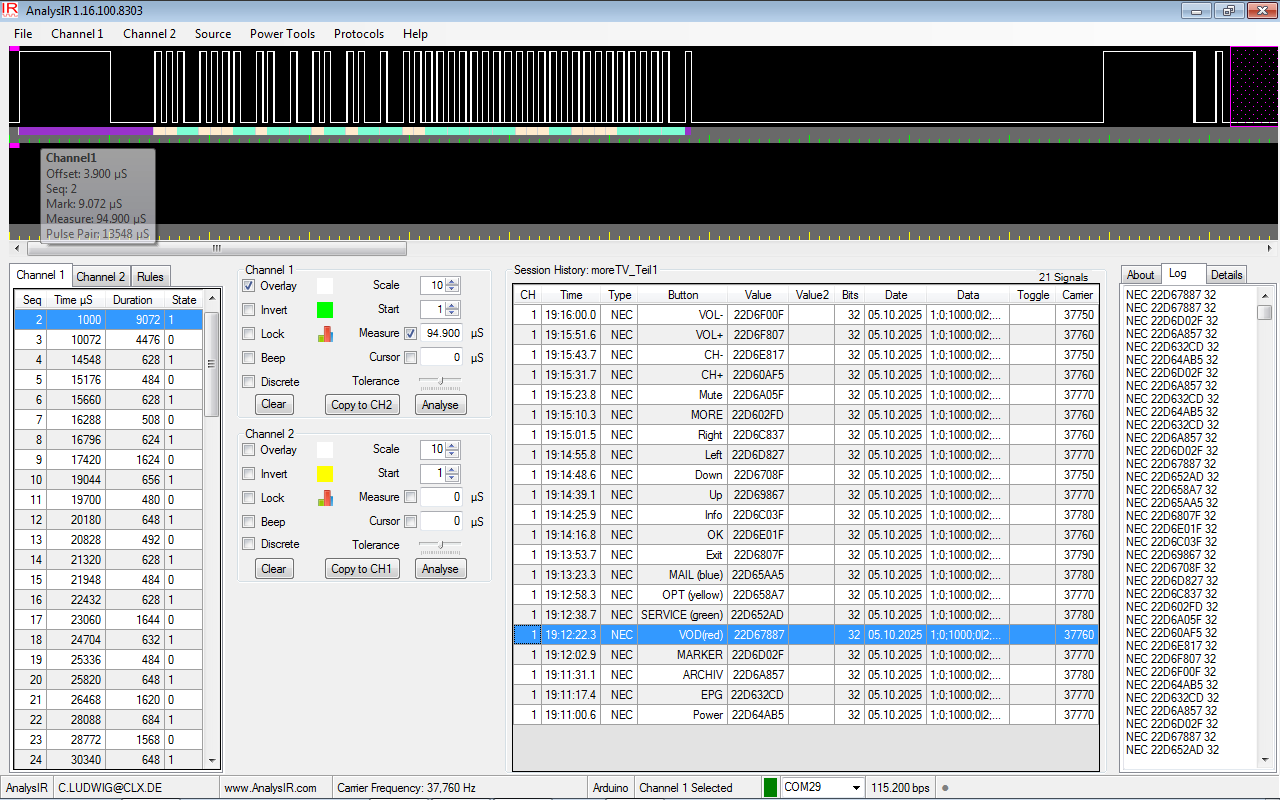This screenshot has height=800, width=1280.
Task: Open the Details tab
Action: pos(1226,275)
